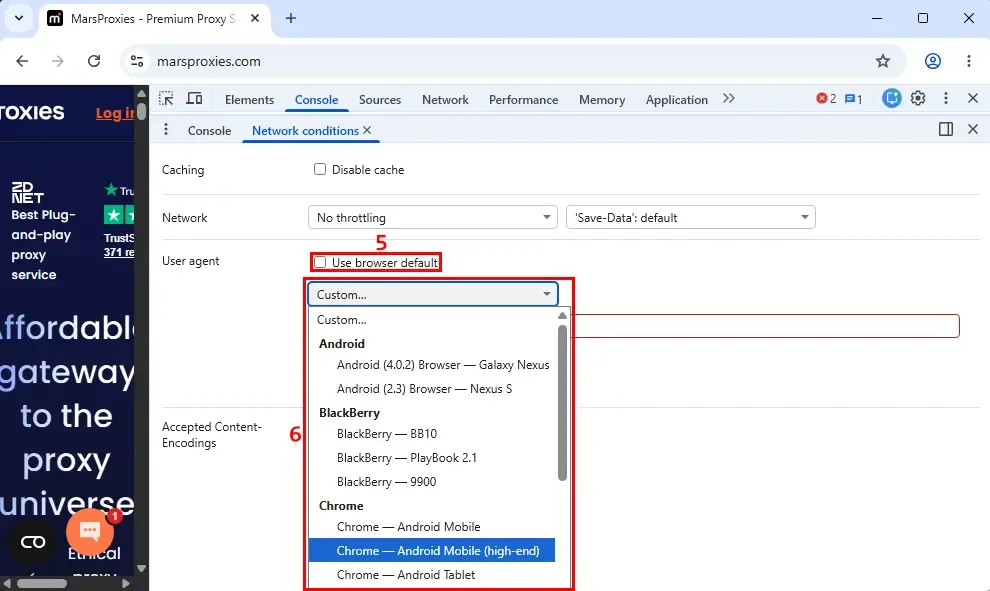Close the DevTools panel
This screenshot has height=591, width=990.
tap(973, 98)
